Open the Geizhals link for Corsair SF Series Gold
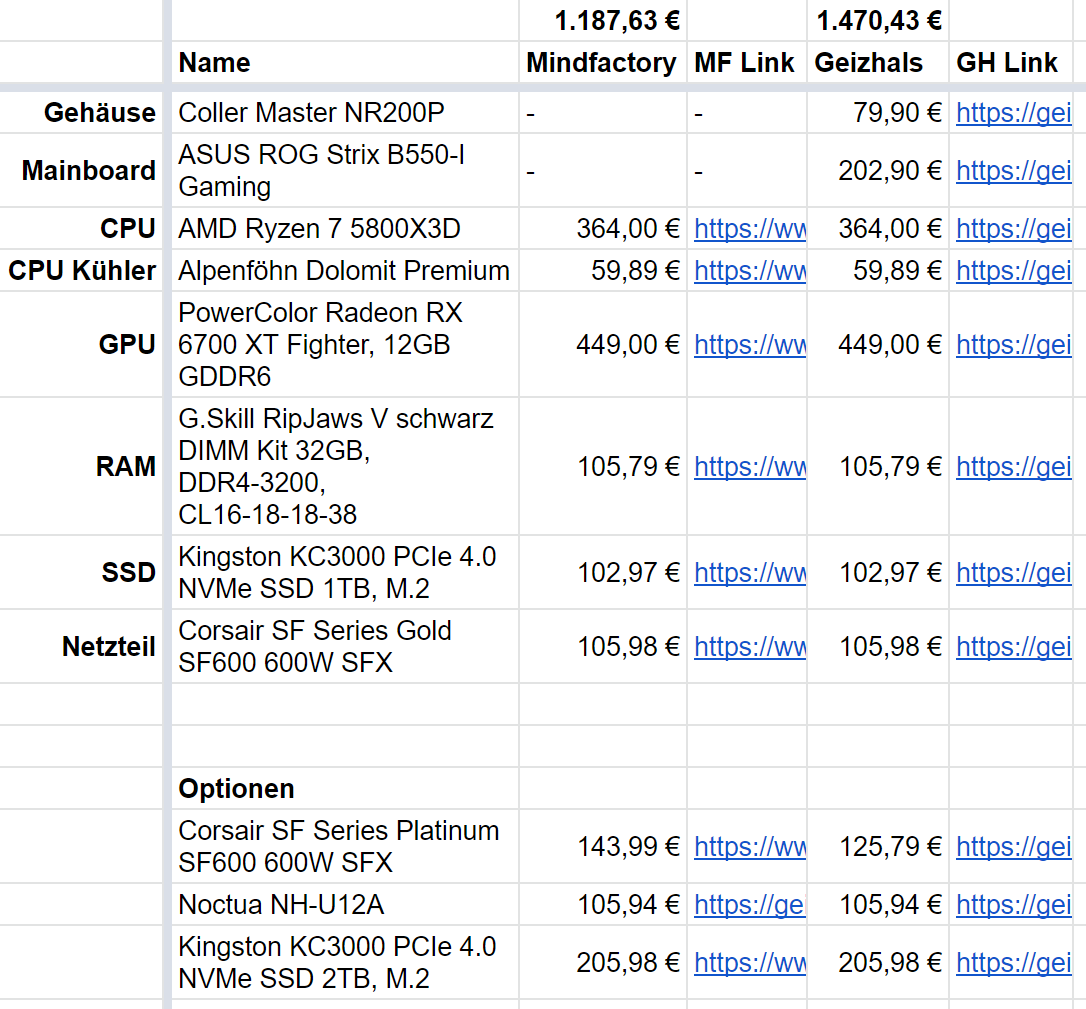This screenshot has width=1086, height=1009. click(x=1013, y=648)
